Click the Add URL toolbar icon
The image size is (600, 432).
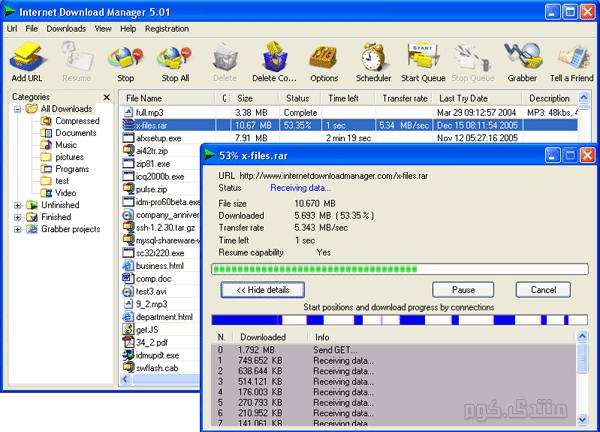click(x=26, y=58)
